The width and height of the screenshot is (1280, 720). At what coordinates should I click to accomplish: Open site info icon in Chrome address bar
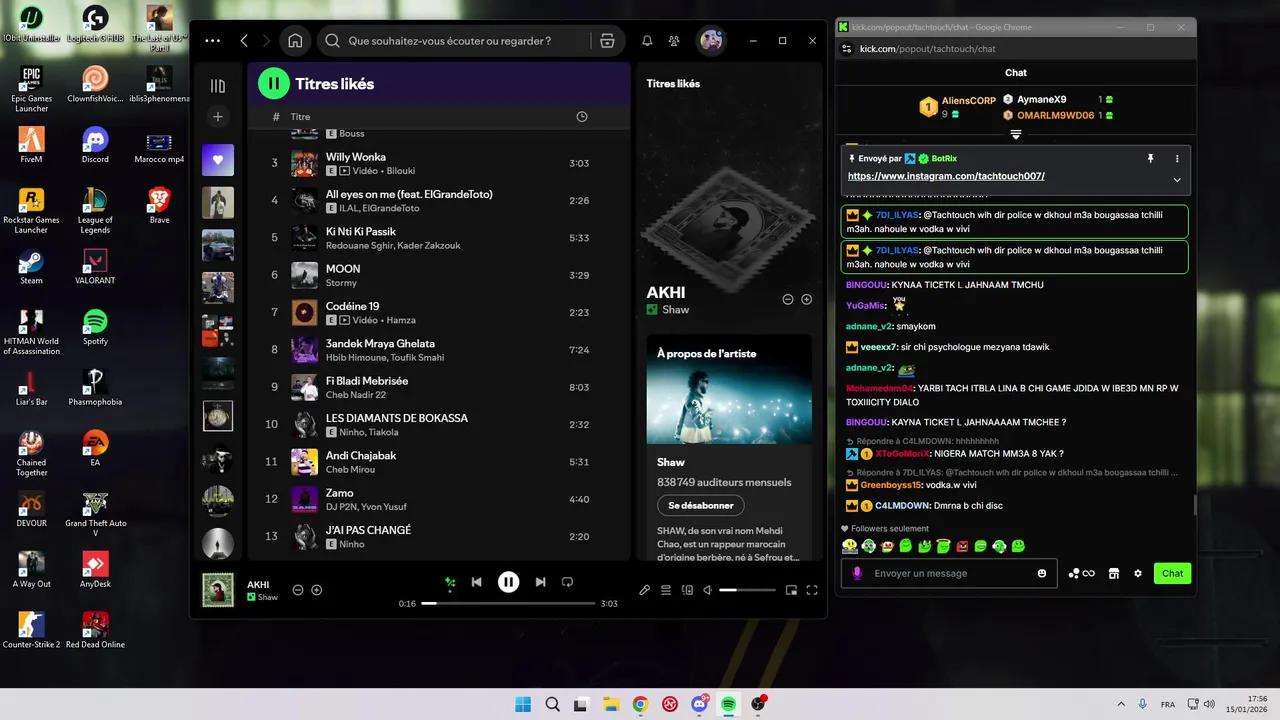click(847, 48)
